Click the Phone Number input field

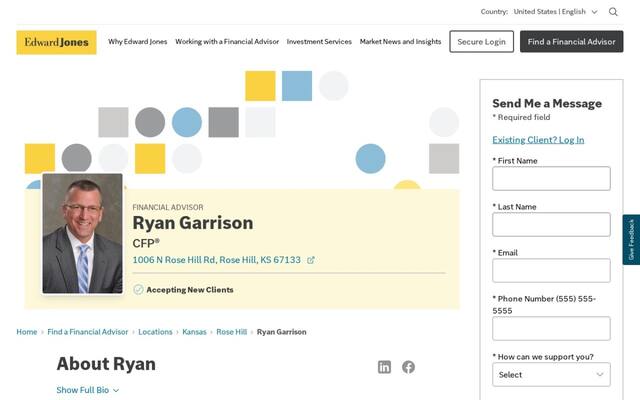click(x=551, y=328)
